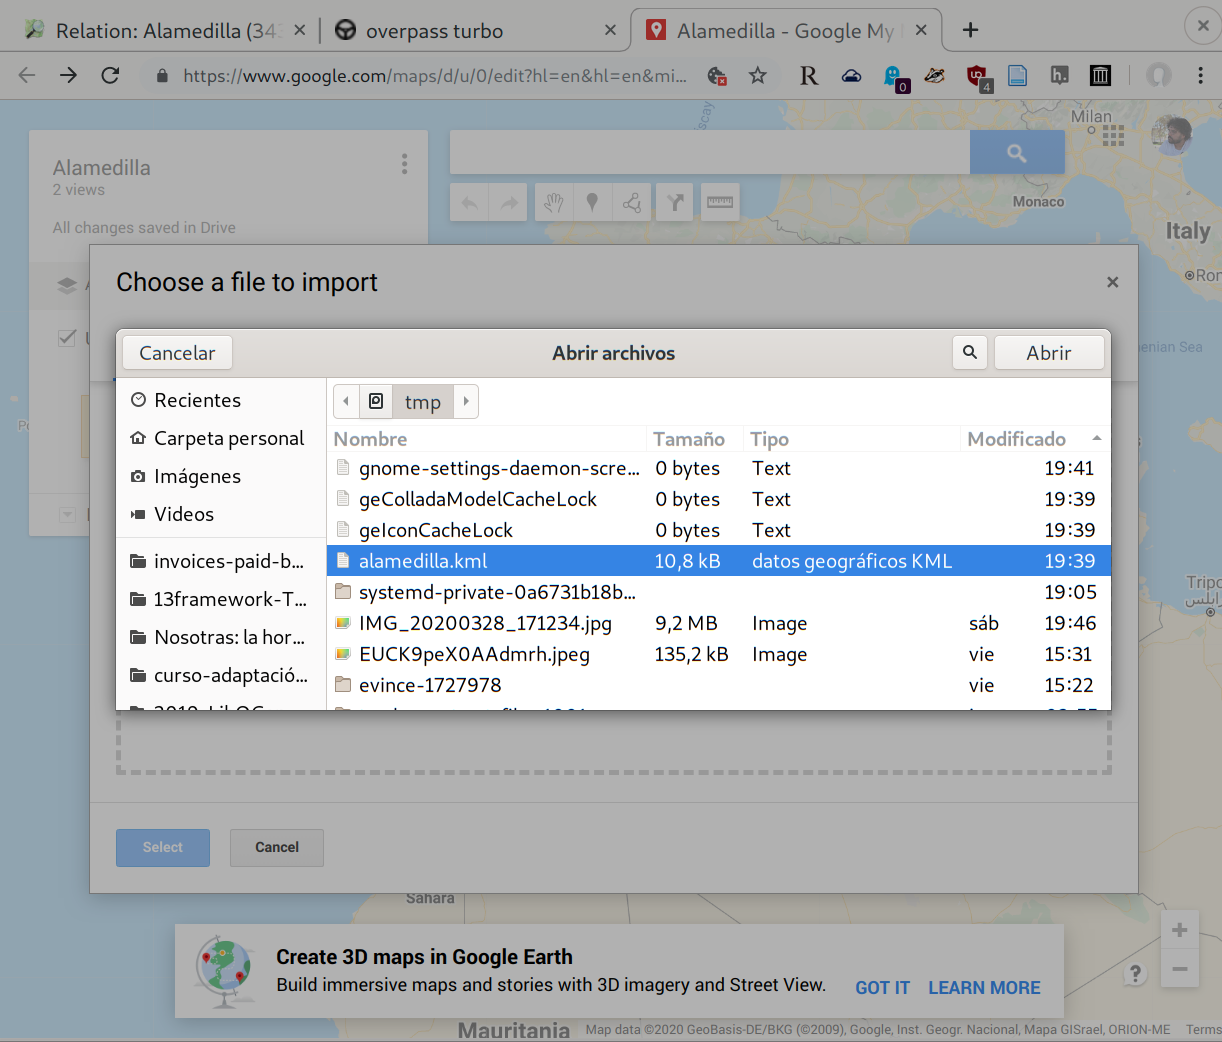Select the geIconCacheLock file
The width and height of the screenshot is (1222, 1042).
pyautogui.click(x=718, y=530)
